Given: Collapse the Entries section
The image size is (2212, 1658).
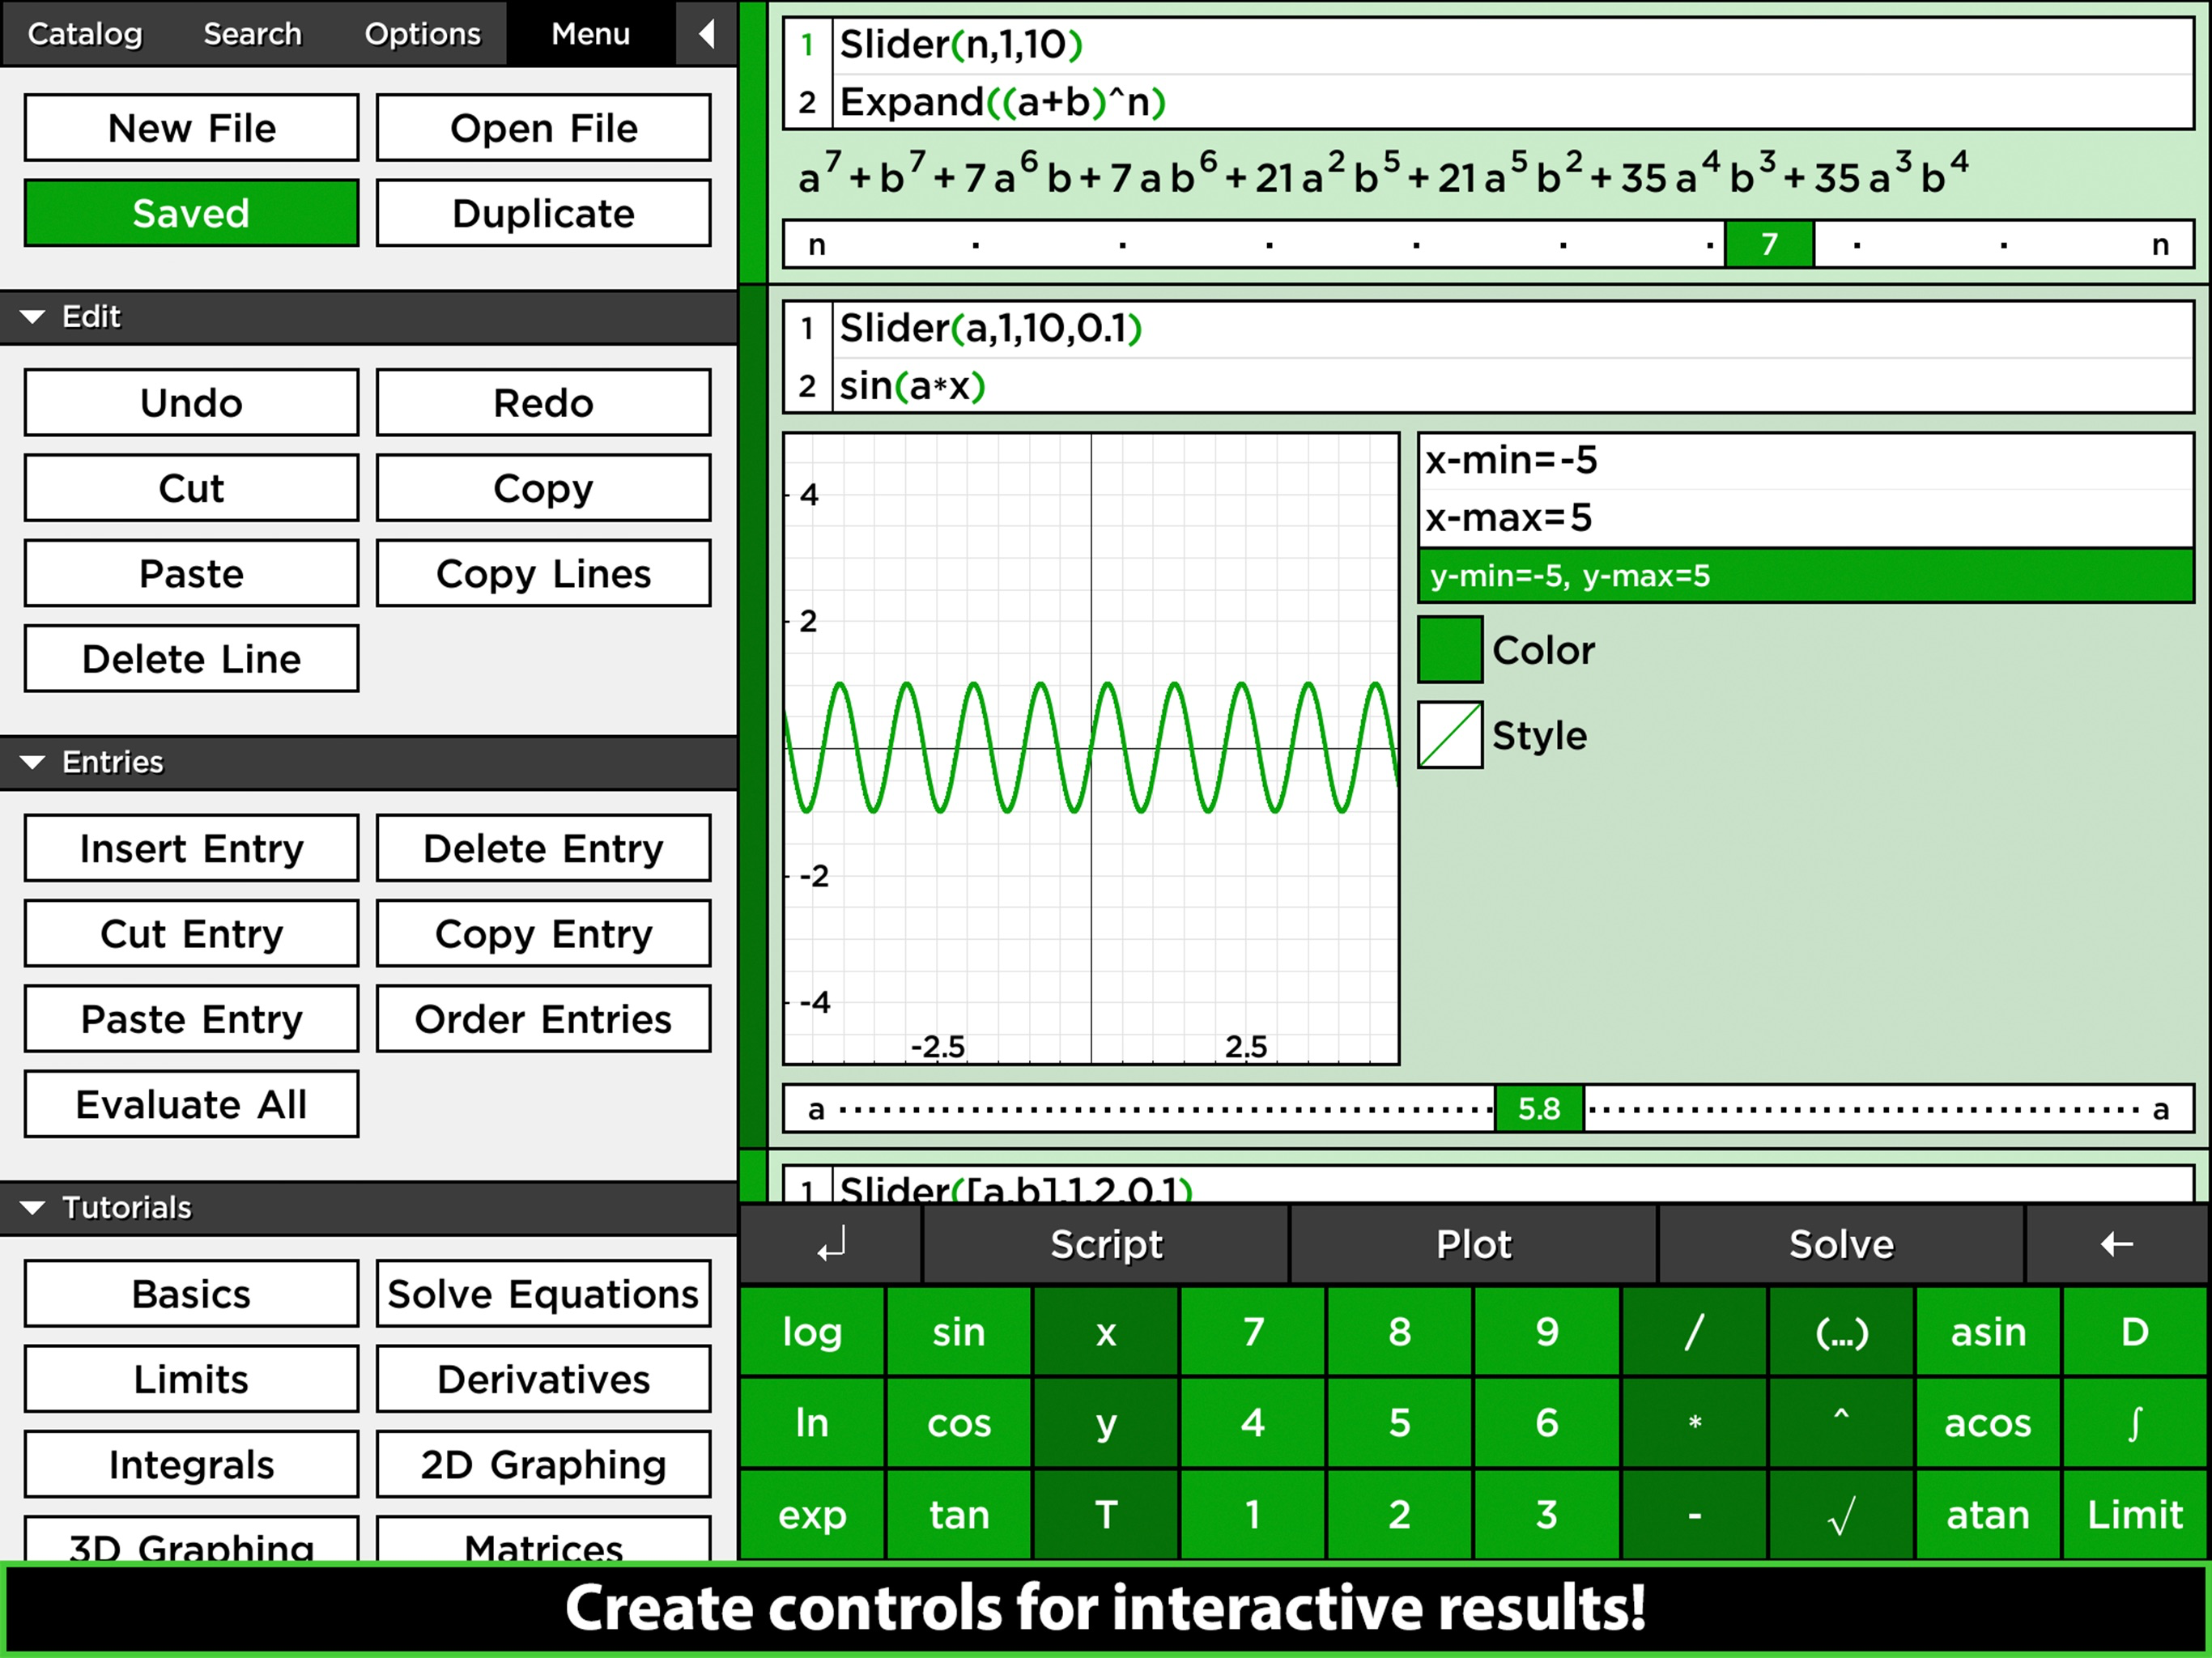Looking at the screenshot, I should [33, 762].
